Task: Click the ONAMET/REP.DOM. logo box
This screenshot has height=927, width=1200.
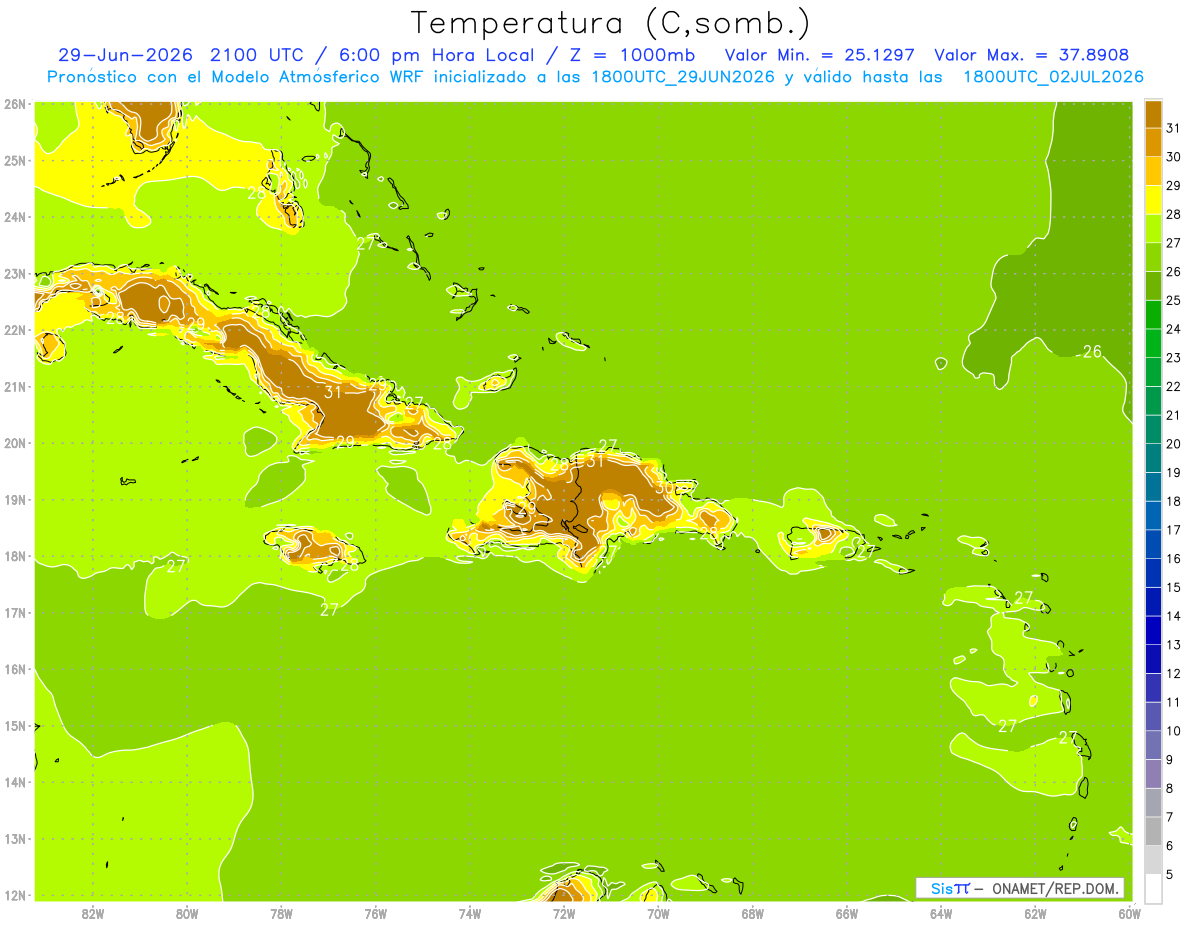Action: pyautogui.click(x=1020, y=888)
